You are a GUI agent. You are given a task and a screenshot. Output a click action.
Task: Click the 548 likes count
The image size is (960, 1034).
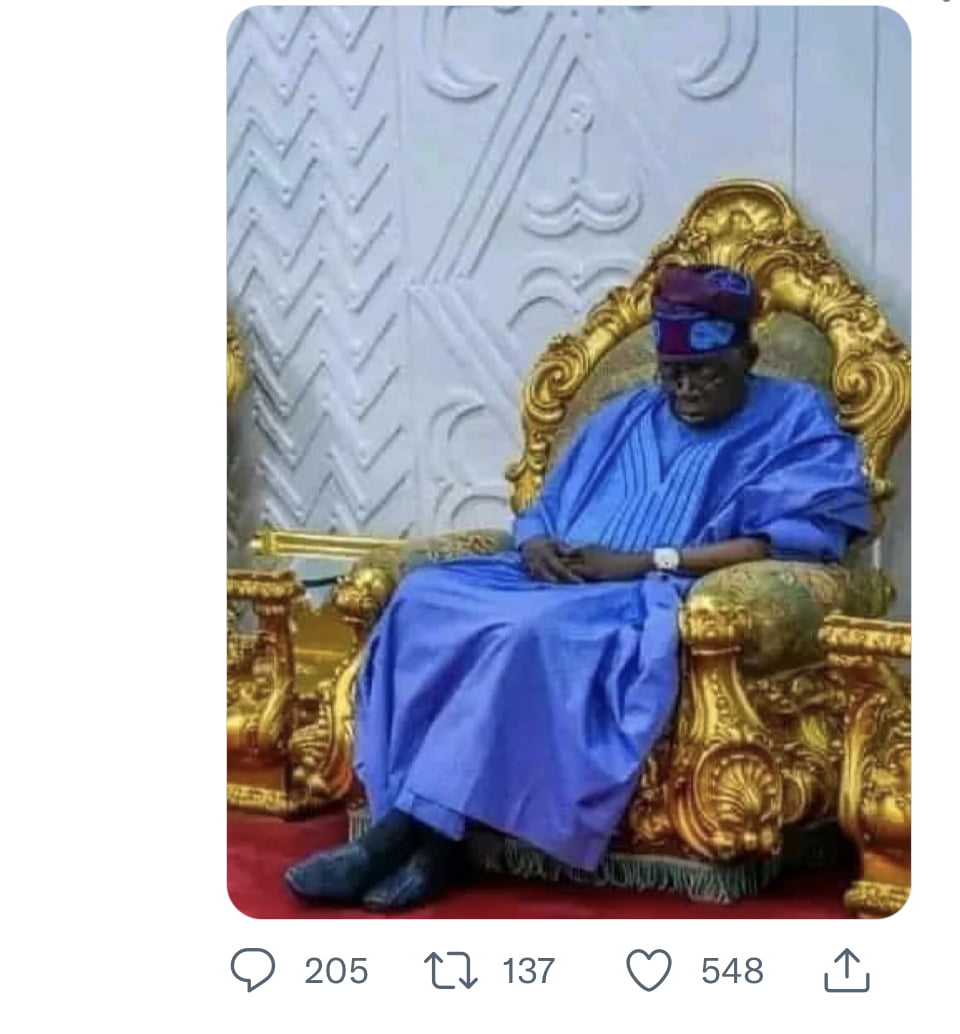pyautogui.click(x=732, y=971)
